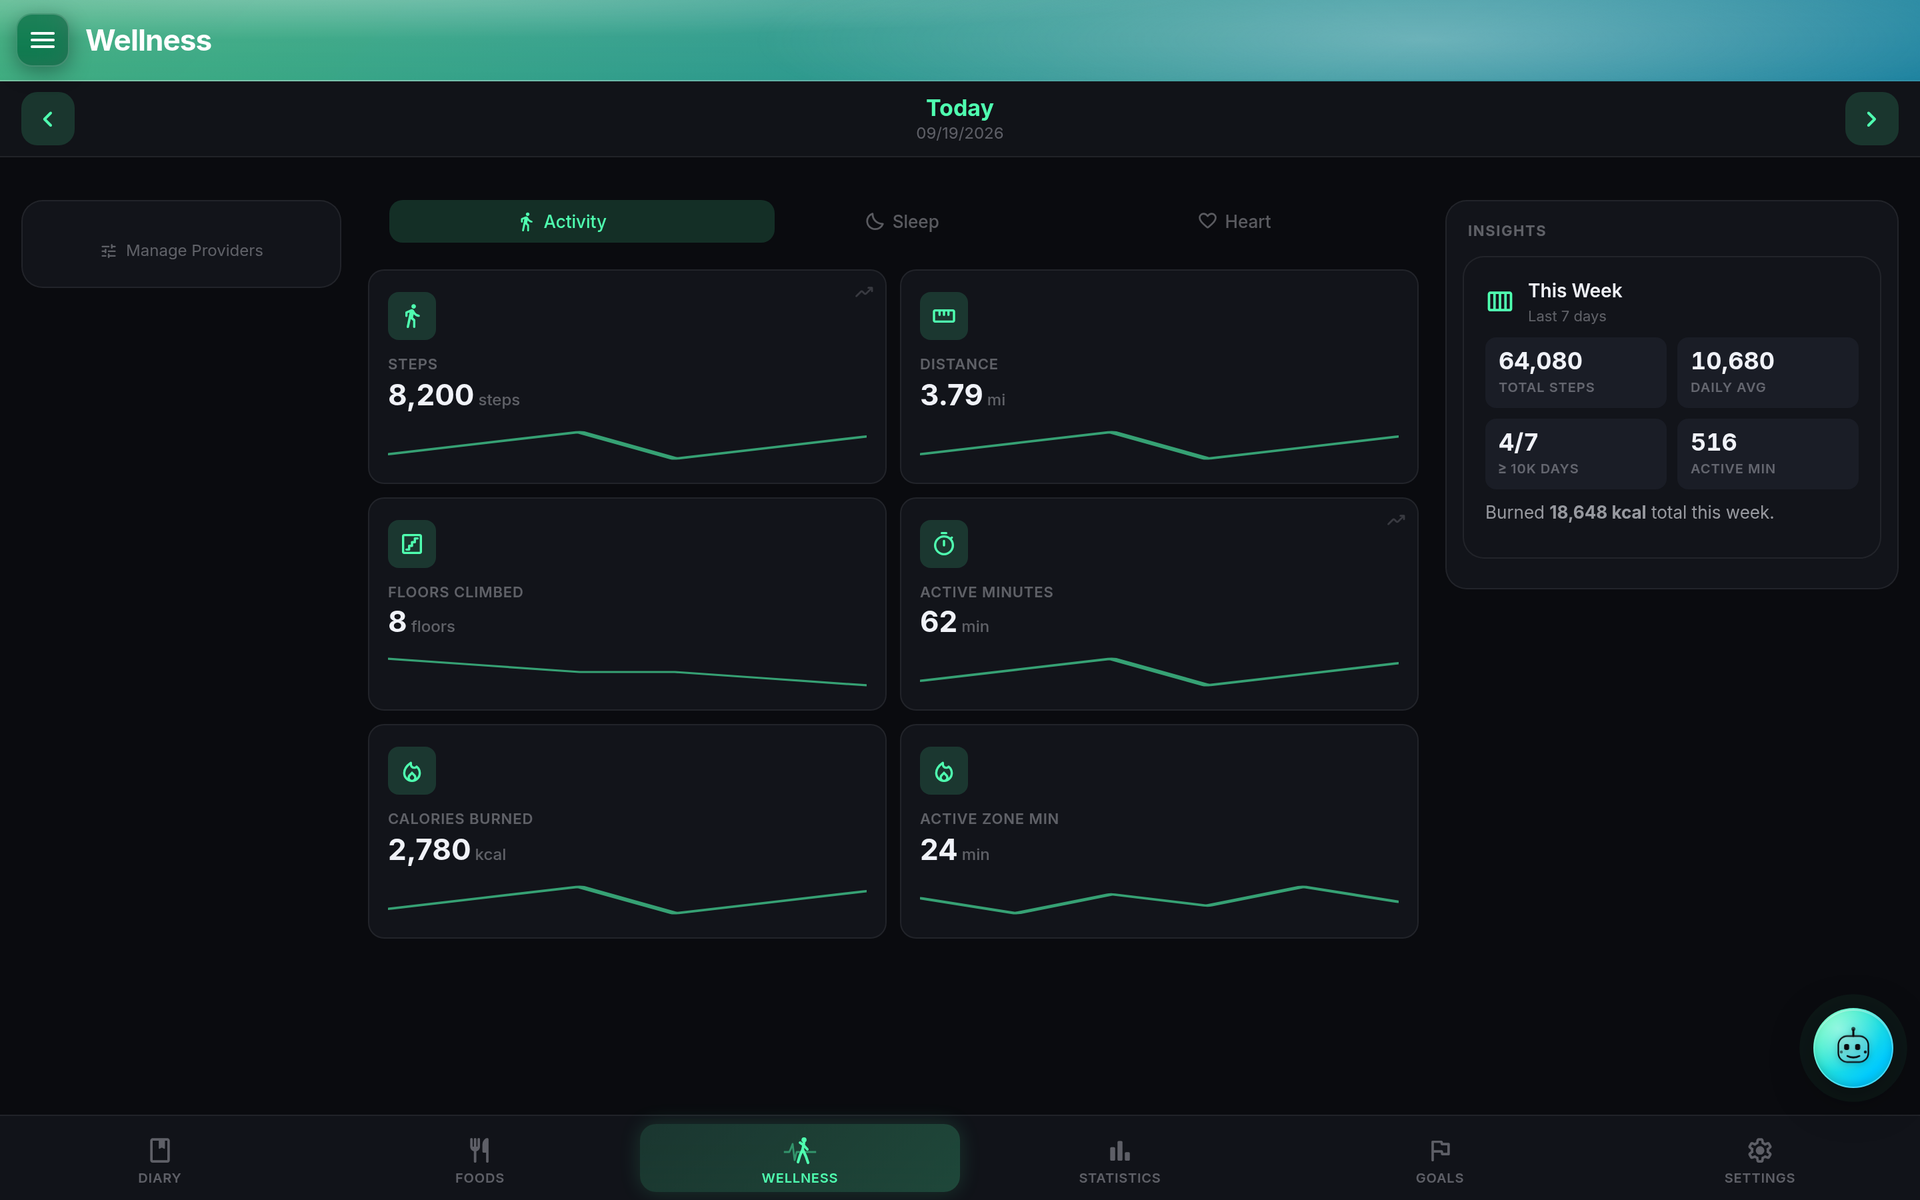Click the 516 Active Min tile
Viewport: 1920px width, 1200px height.
coord(1767,453)
